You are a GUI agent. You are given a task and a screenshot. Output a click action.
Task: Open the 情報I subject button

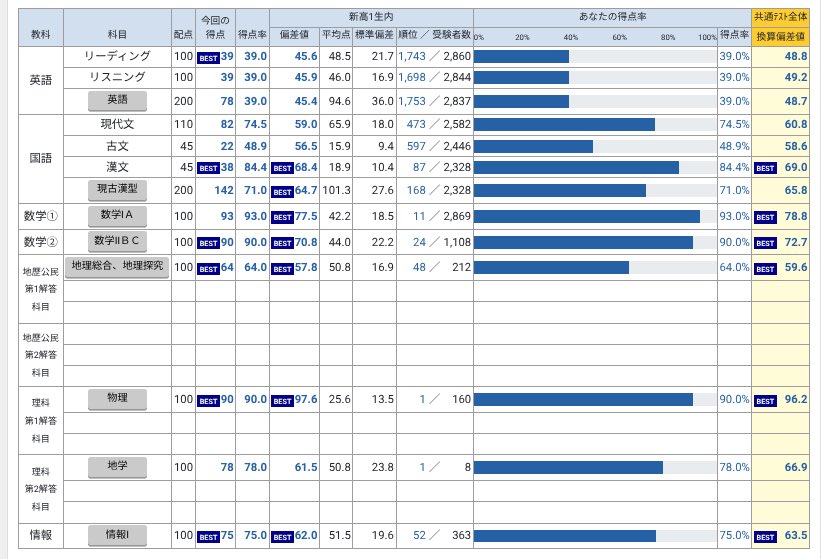tap(117, 535)
